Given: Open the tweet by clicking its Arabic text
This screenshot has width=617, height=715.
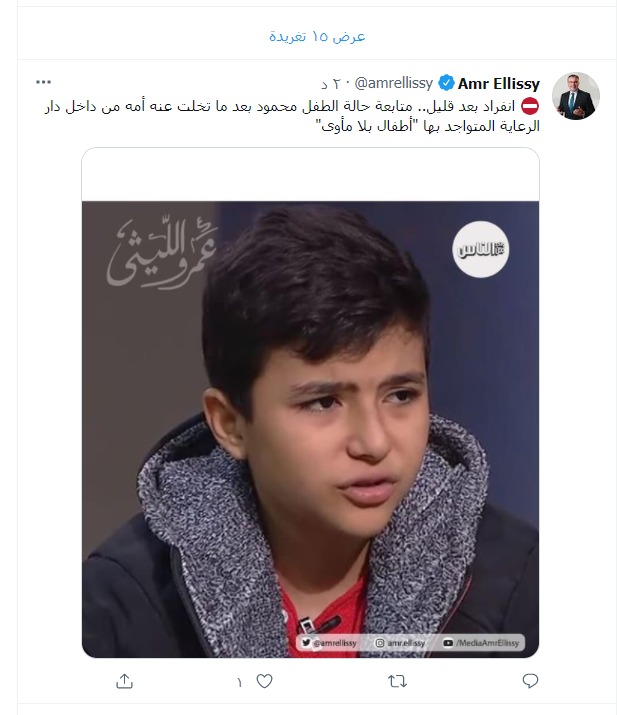Looking at the screenshot, I should (292, 116).
